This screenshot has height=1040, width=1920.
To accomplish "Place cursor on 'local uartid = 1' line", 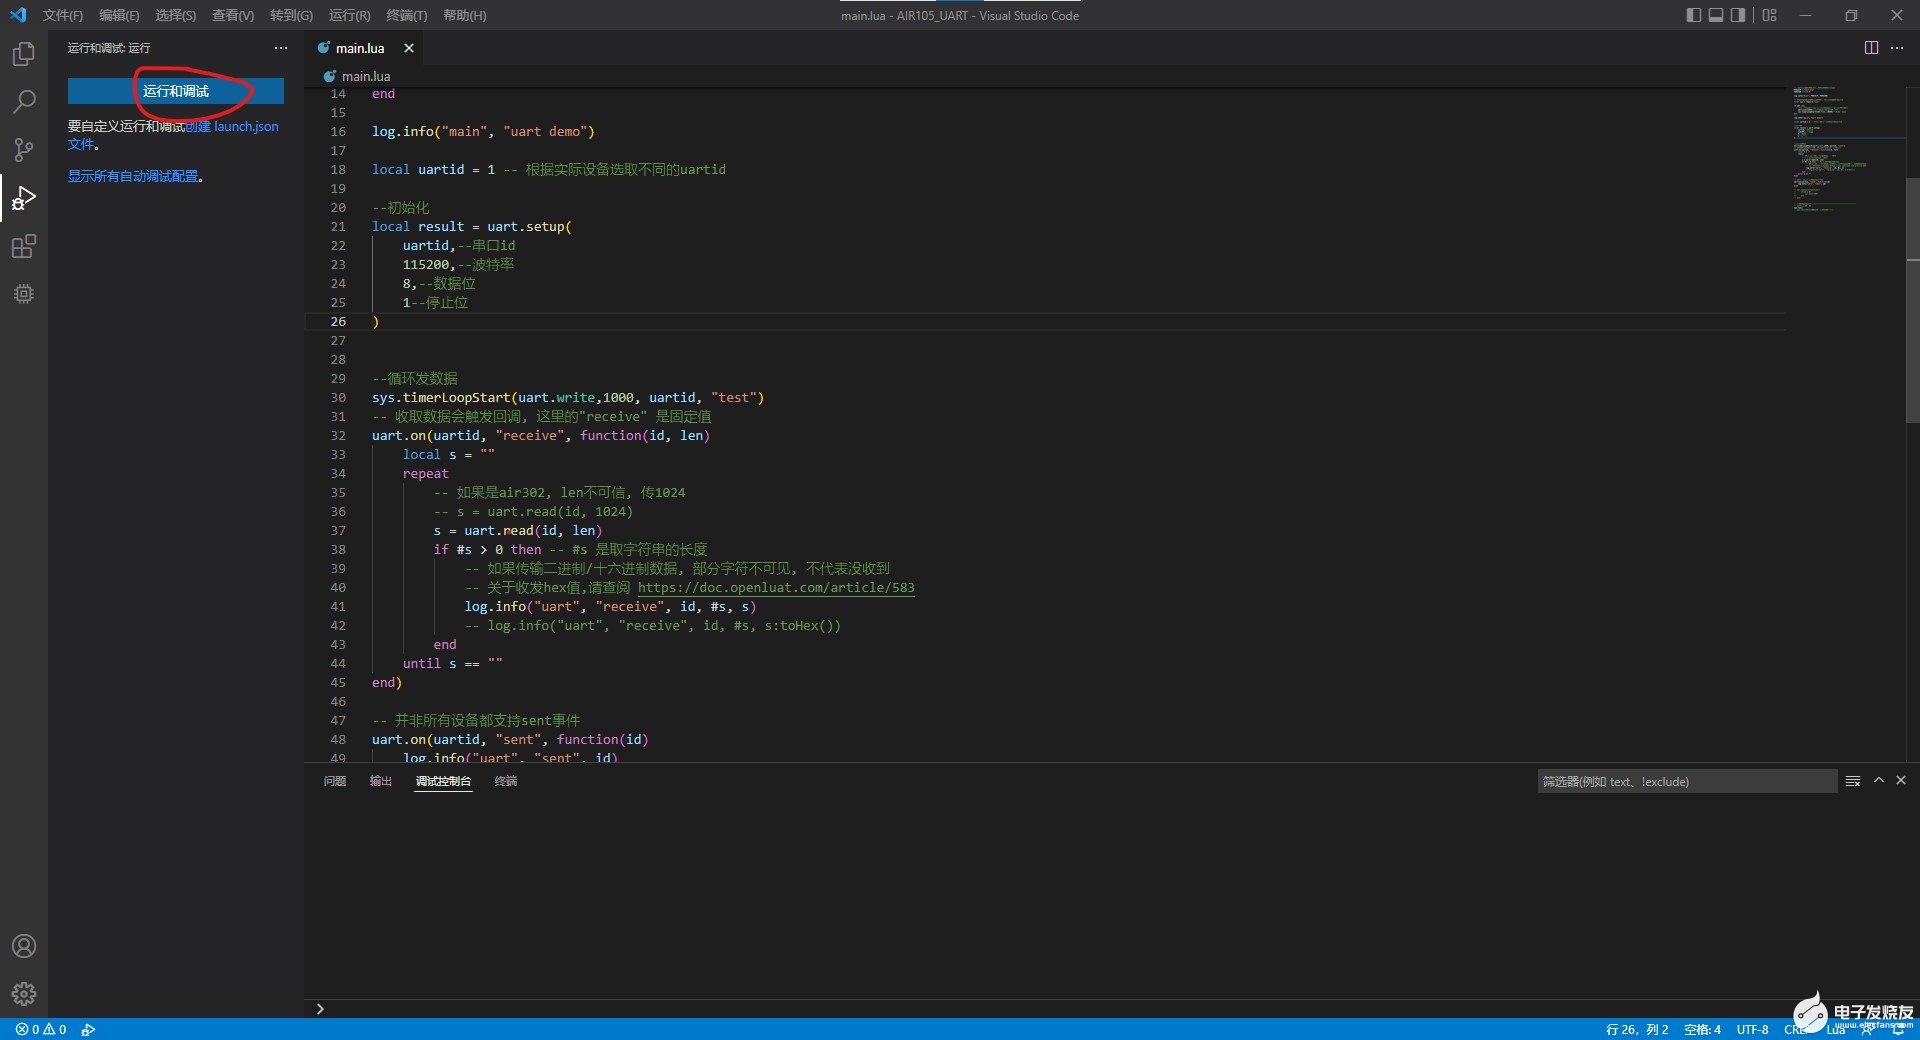I will point(549,169).
